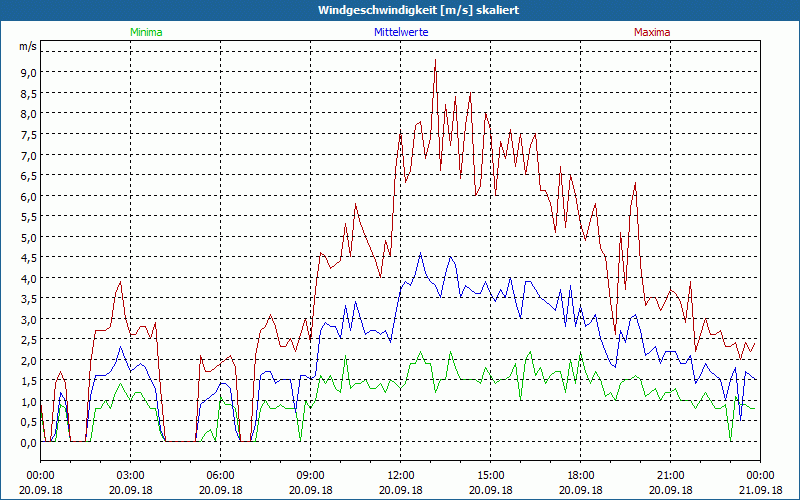Image resolution: width=800 pixels, height=500 pixels.
Task: Click the 18:00 time axis label
Action: pos(581,476)
